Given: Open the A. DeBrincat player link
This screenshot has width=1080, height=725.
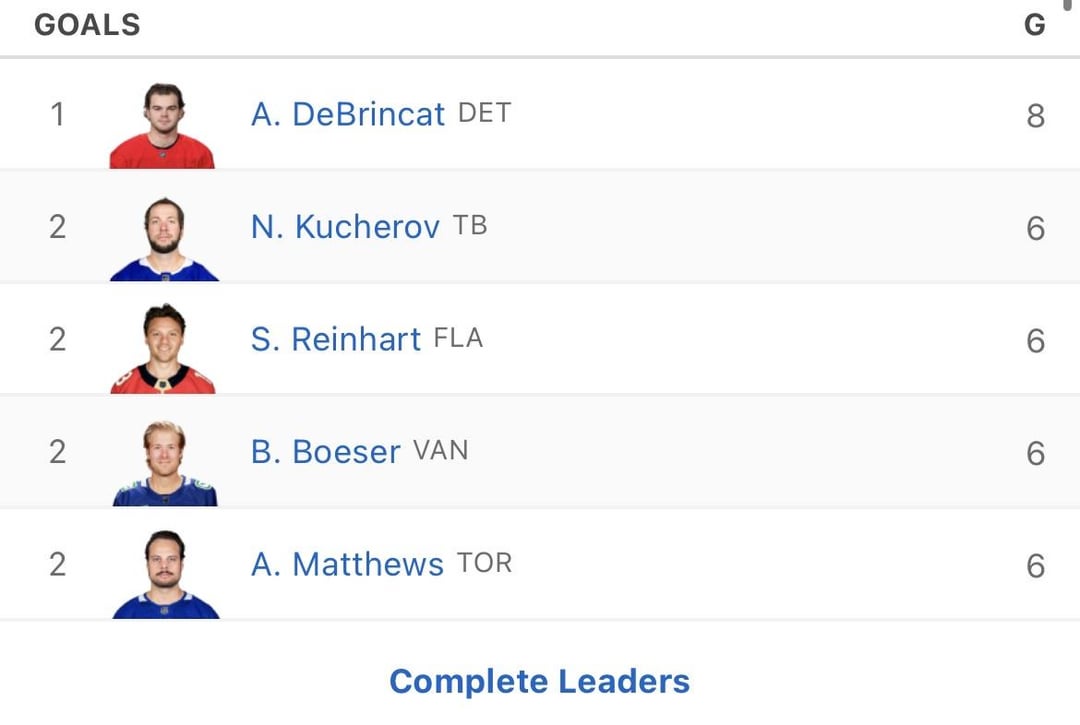Looking at the screenshot, I should 347,114.
